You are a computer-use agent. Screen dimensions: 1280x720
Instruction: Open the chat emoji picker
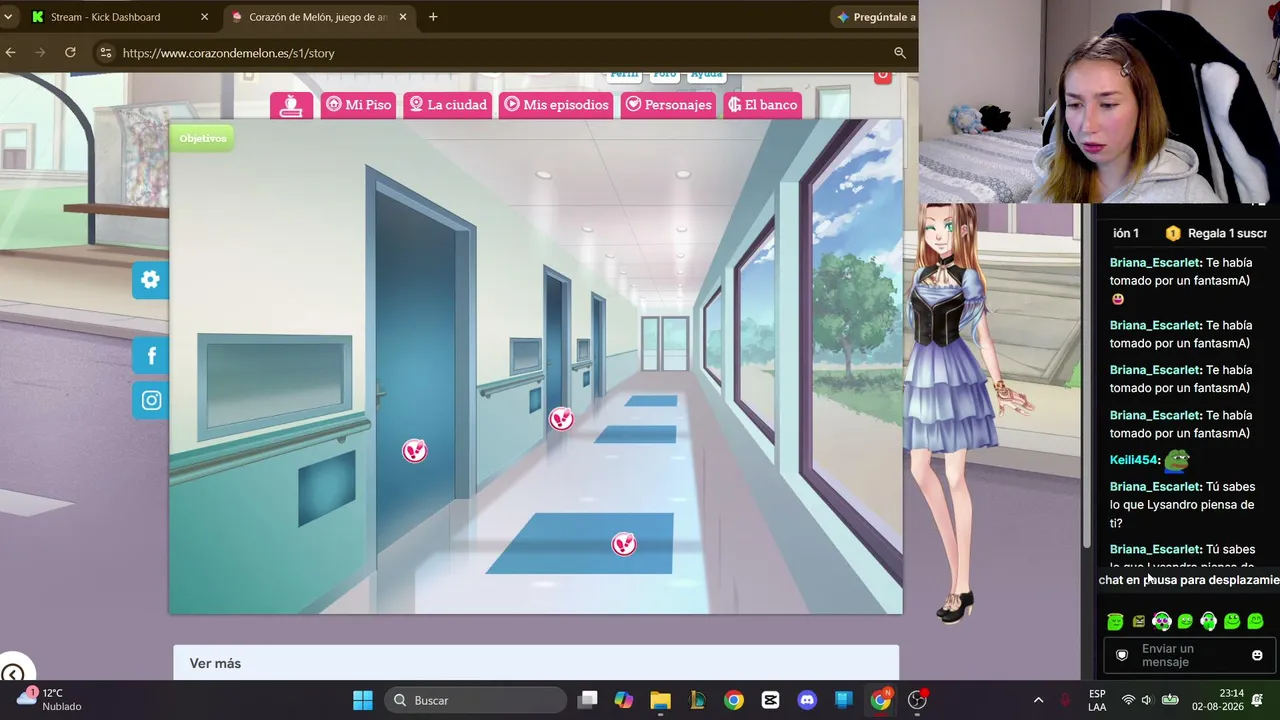pyautogui.click(x=1257, y=656)
